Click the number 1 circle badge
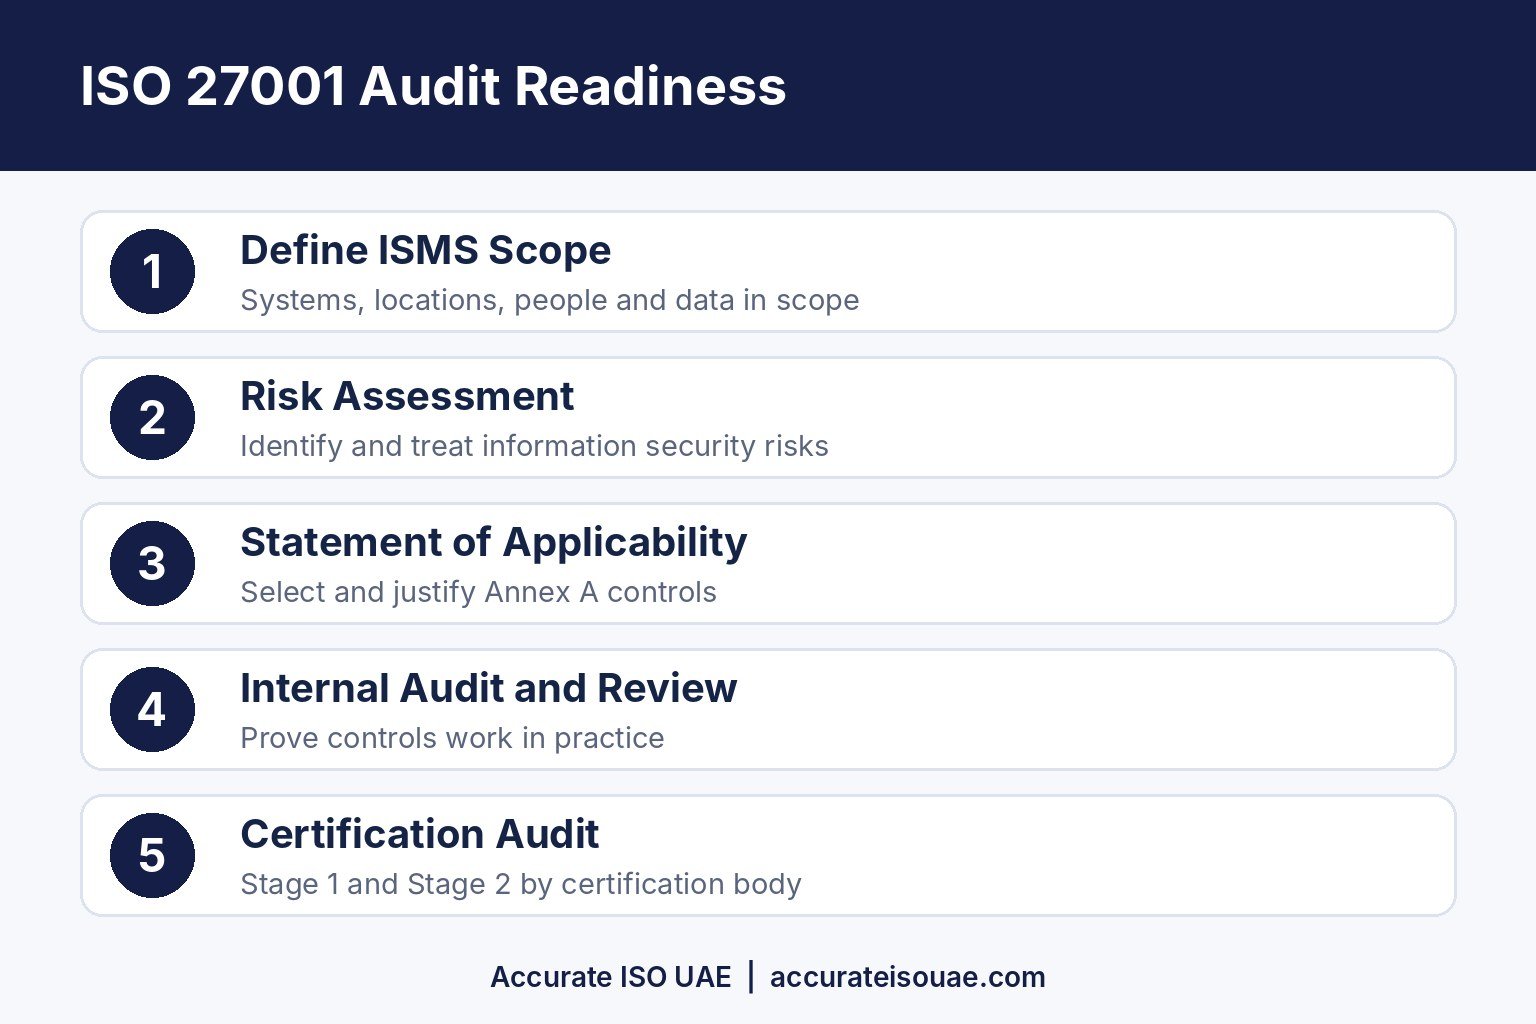 click(152, 271)
